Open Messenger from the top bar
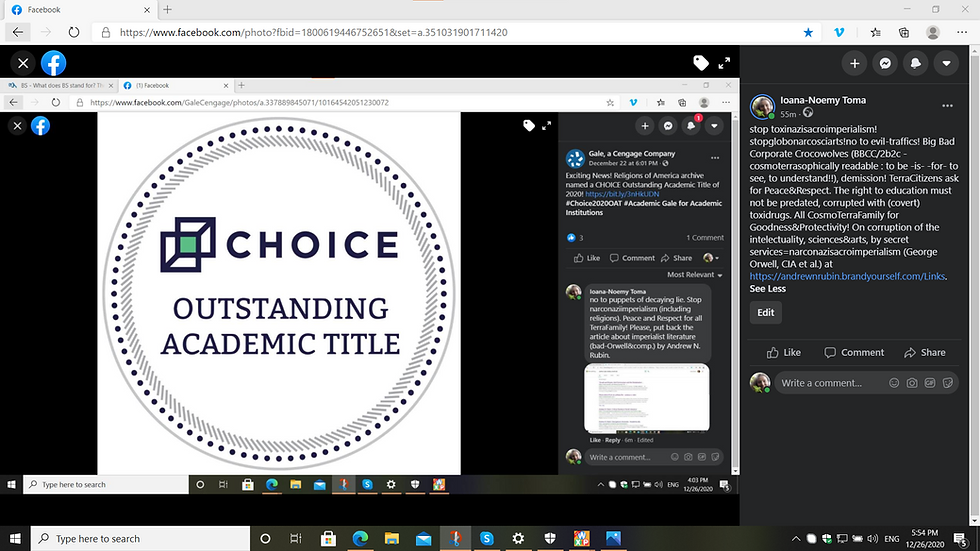The width and height of the screenshot is (980, 551). point(885,63)
